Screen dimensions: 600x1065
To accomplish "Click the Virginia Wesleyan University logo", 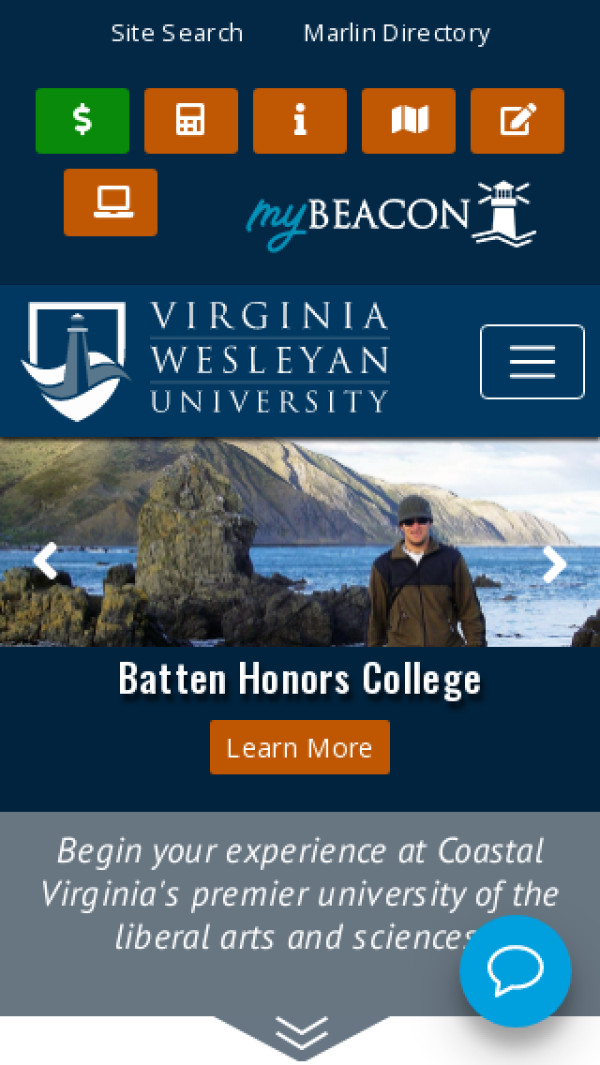I will click(x=205, y=361).
